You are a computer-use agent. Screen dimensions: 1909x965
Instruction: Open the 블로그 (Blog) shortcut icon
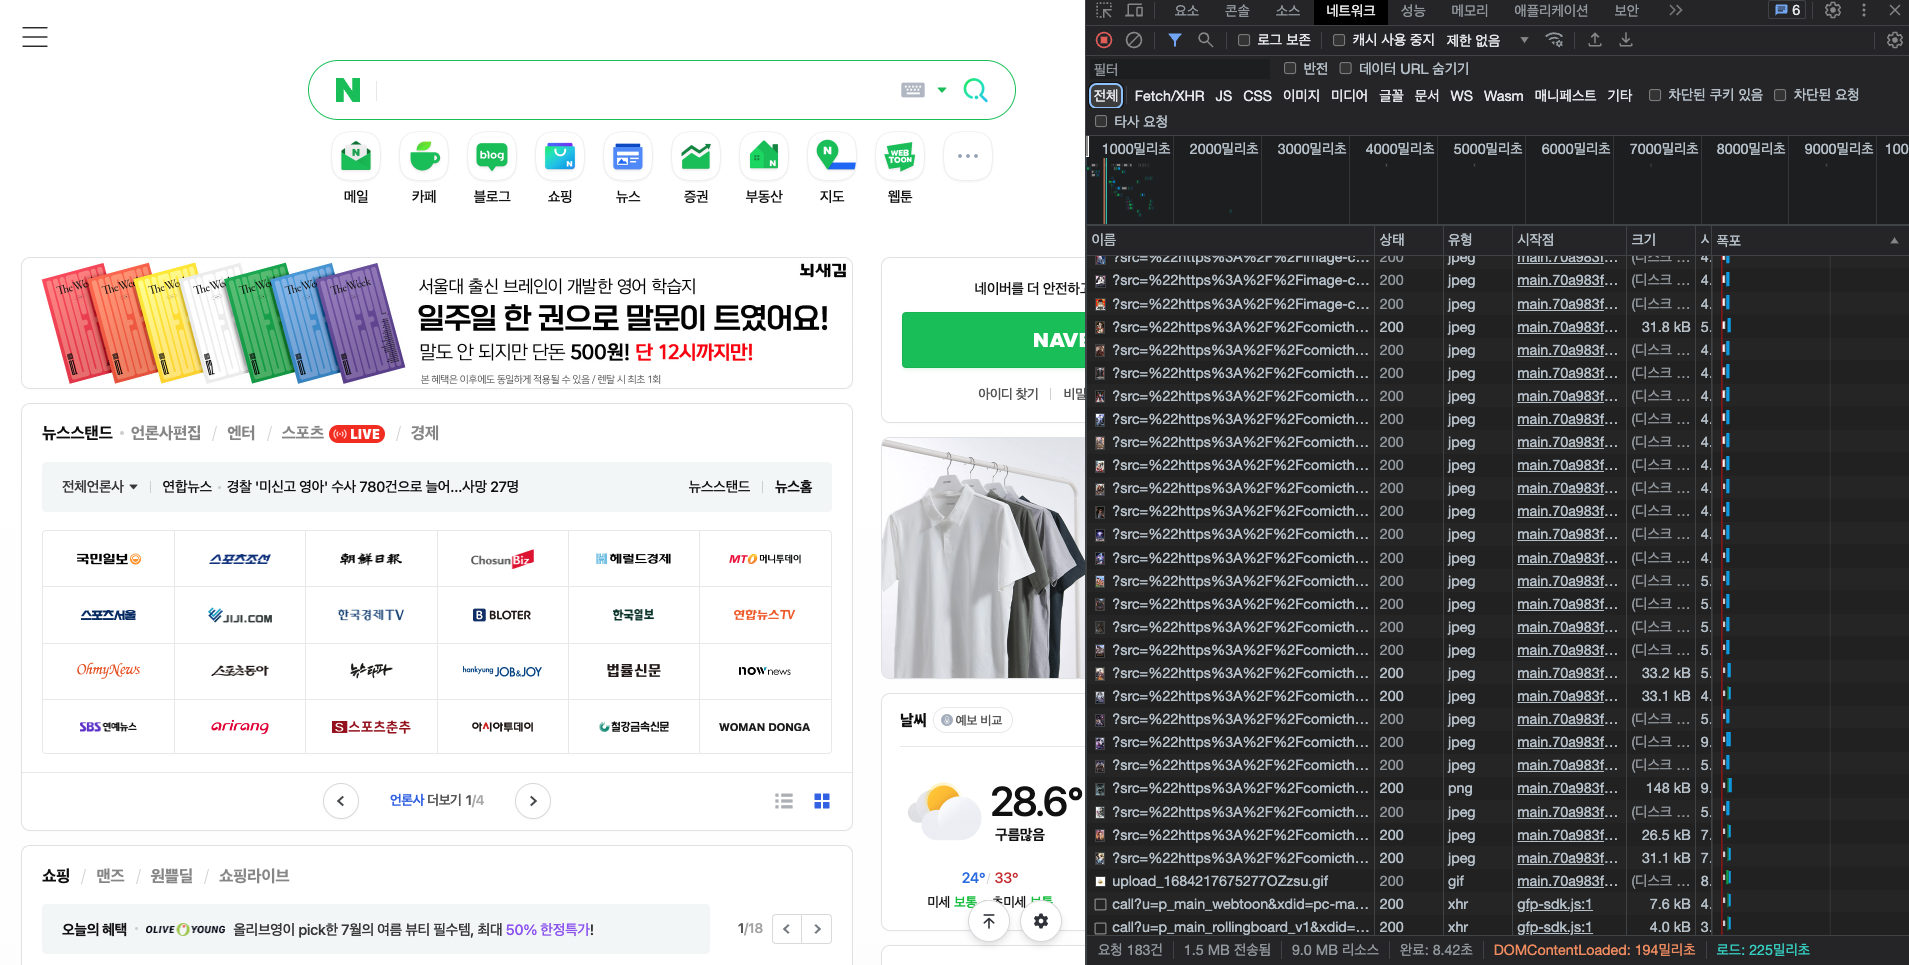point(492,156)
